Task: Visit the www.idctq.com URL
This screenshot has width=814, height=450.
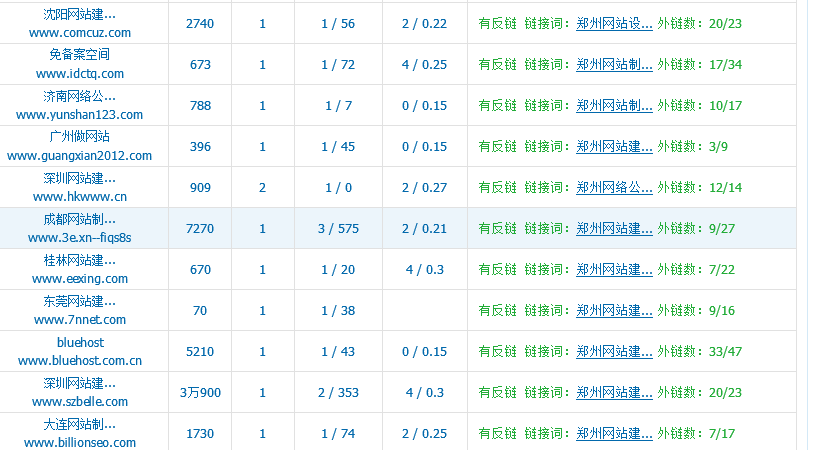Action: coord(80,73)
